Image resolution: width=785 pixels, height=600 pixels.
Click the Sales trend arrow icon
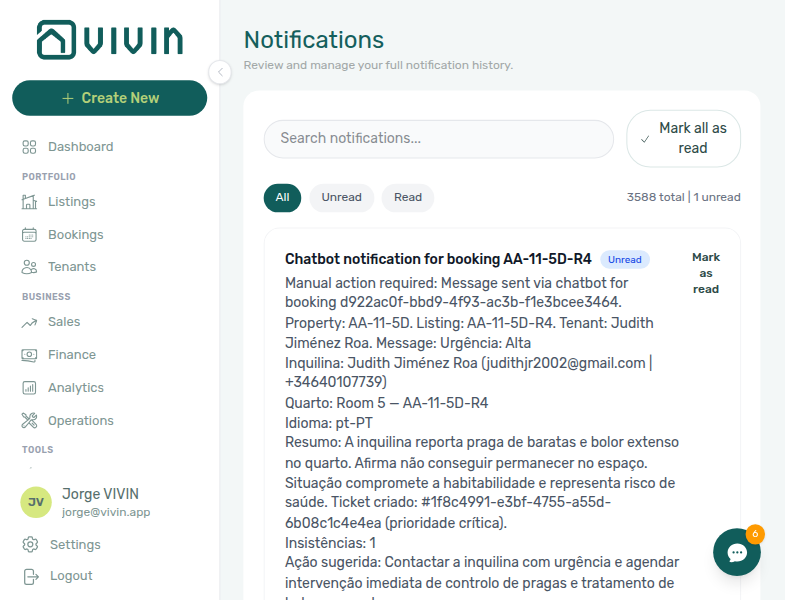(x=30, y=323)
